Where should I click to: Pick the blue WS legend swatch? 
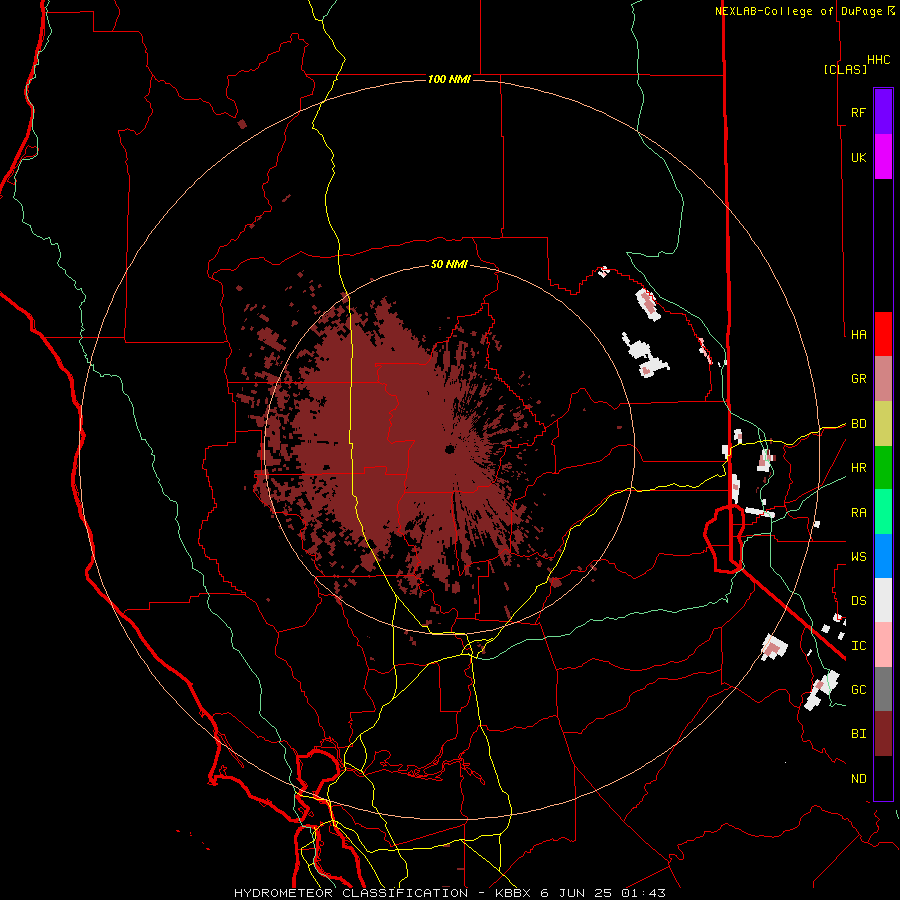883,556
